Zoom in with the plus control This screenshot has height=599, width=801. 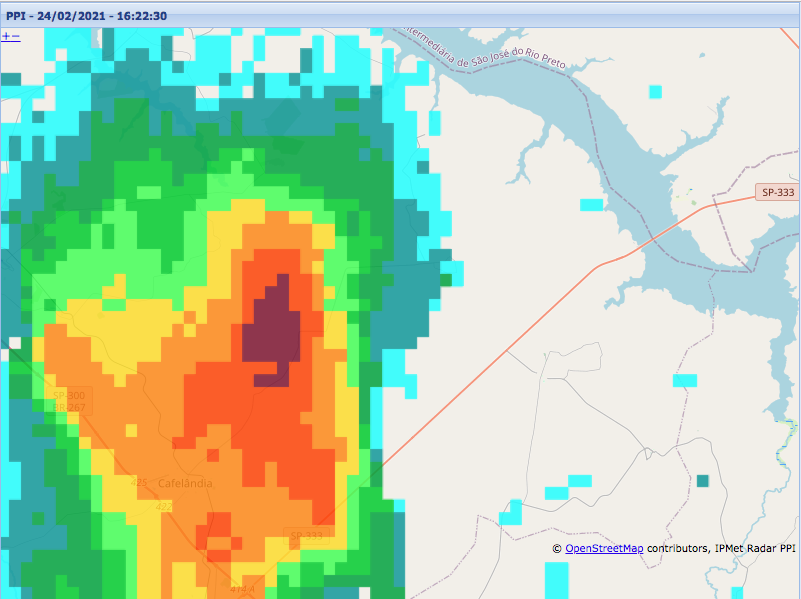pyautogui.click(x=6, y=36)
